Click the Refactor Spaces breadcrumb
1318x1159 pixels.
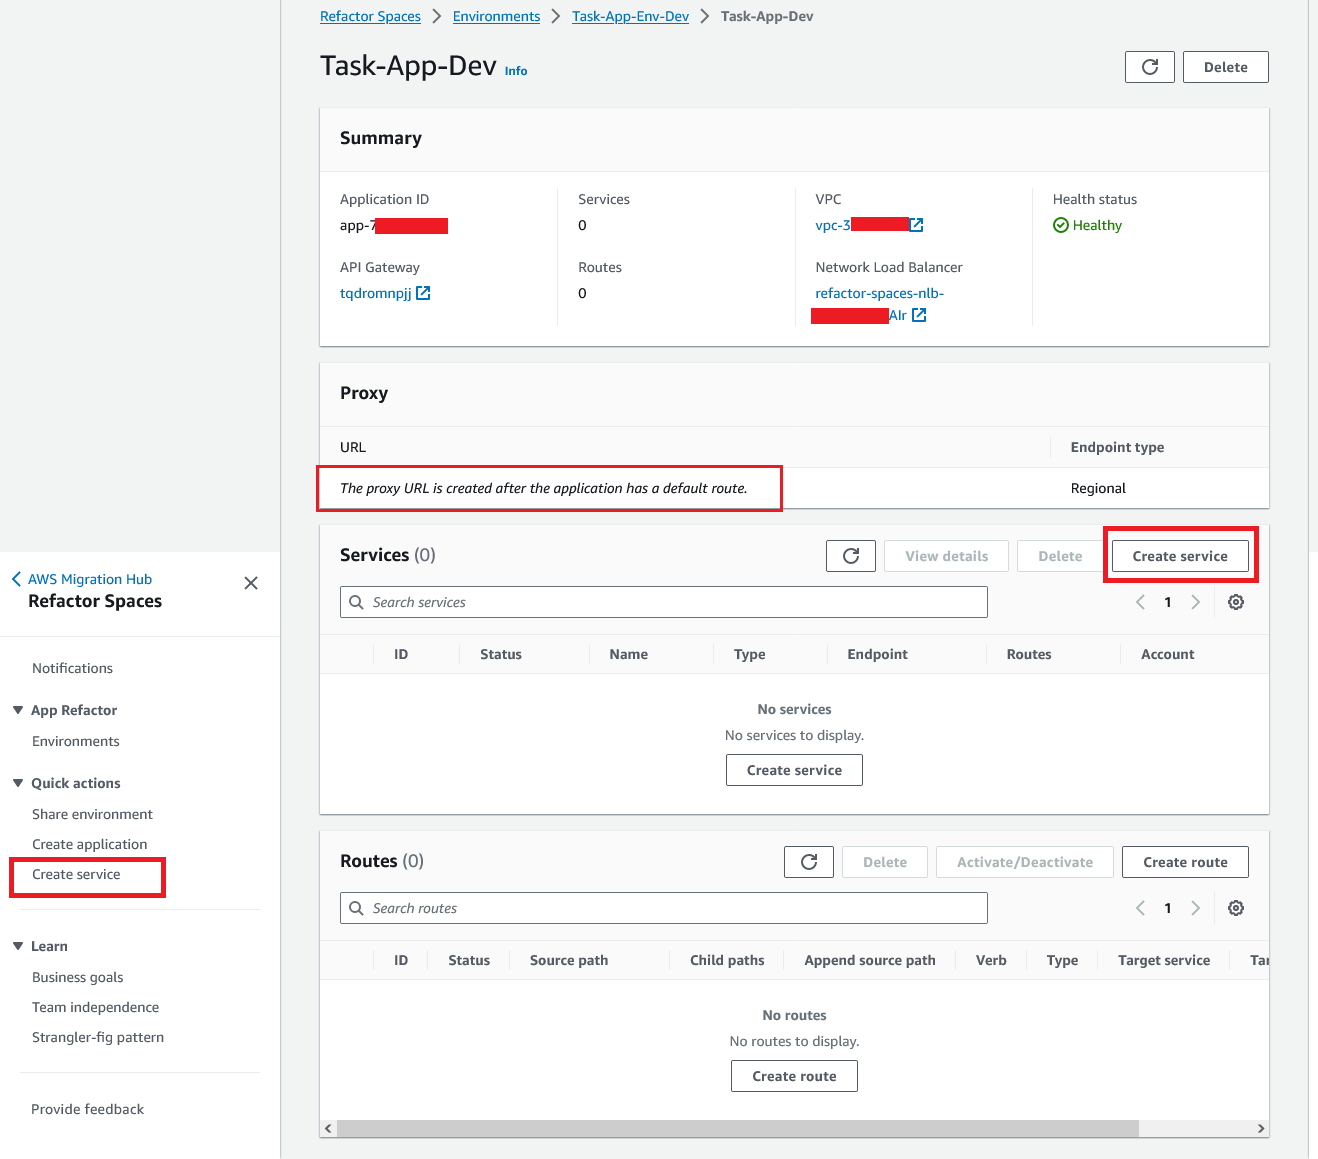(x=370, y=16)
